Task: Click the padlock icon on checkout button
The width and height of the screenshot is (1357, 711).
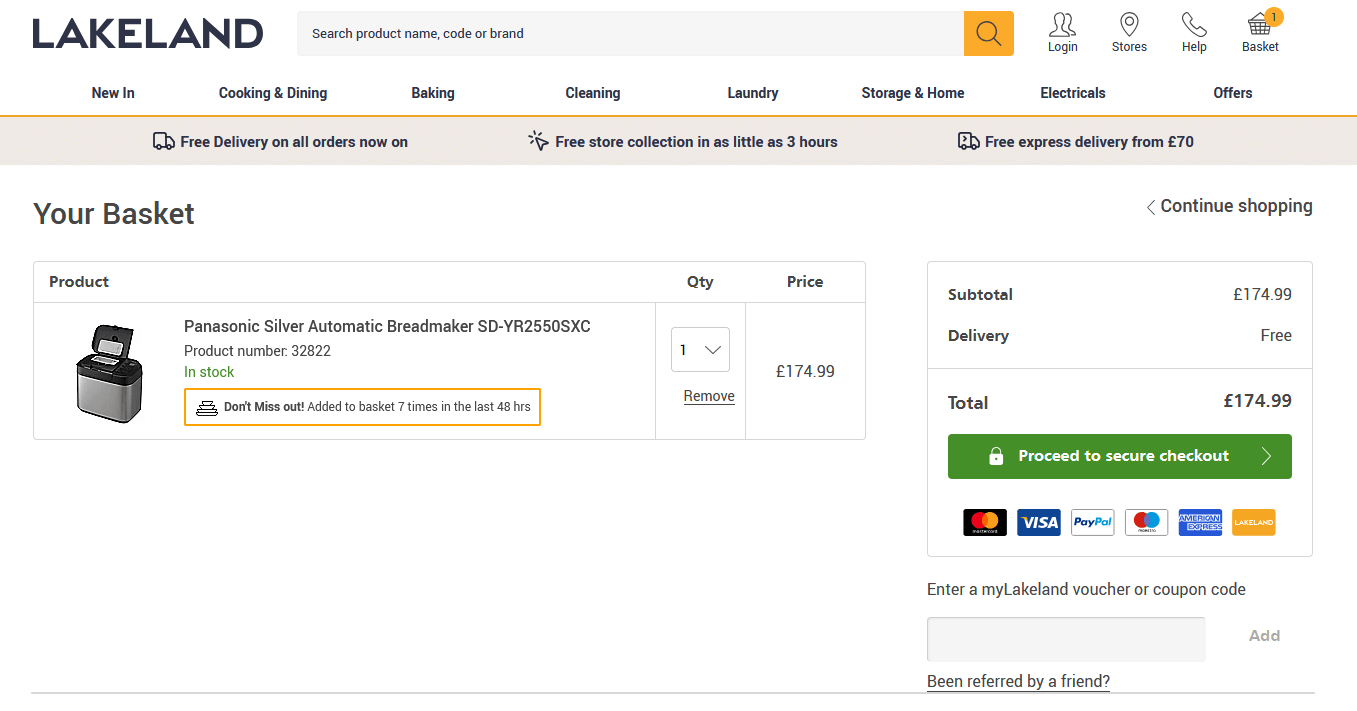Action: [x=996, y=456]
